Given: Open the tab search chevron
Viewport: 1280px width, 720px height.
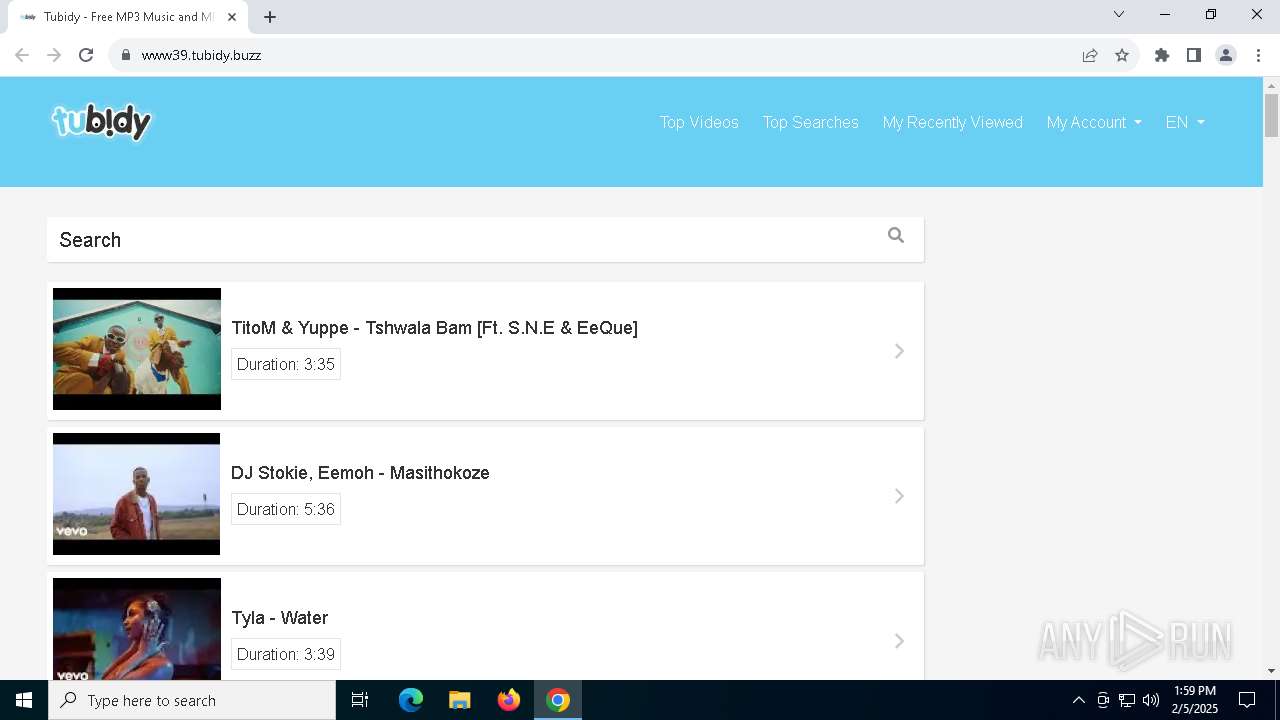Looking at the screenshot, I should tap(1119, 14).
